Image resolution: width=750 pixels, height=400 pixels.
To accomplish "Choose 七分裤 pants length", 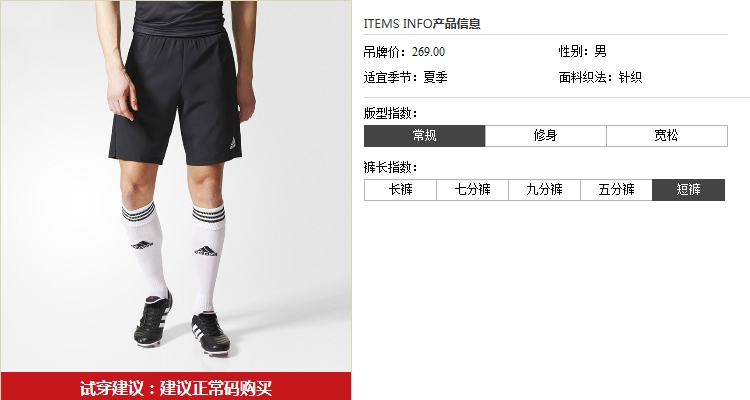I will (472, 190).
